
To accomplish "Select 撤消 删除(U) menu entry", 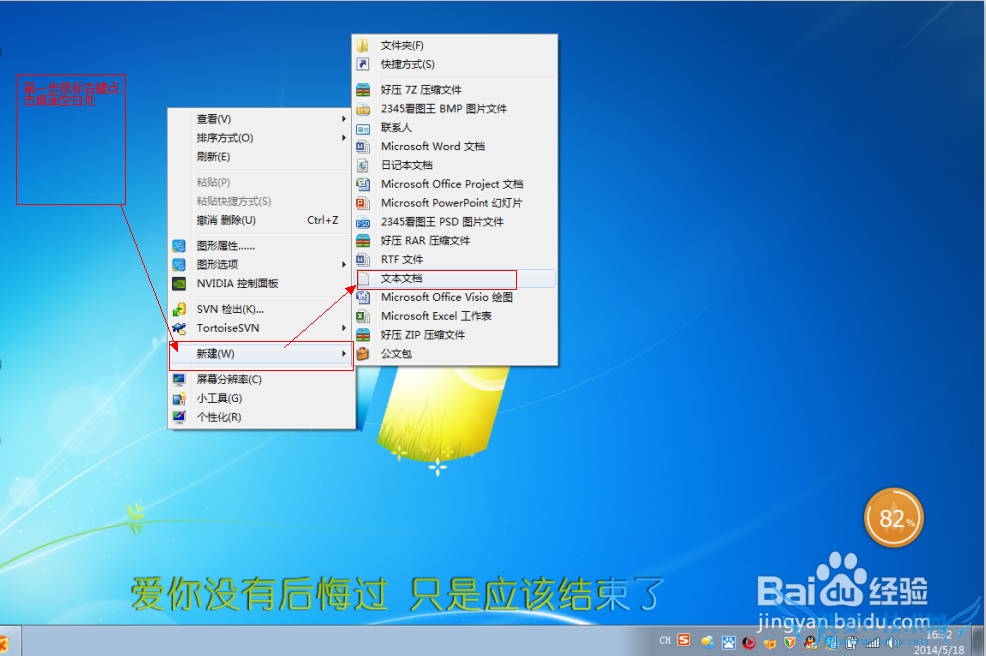I will coord(261,220).
